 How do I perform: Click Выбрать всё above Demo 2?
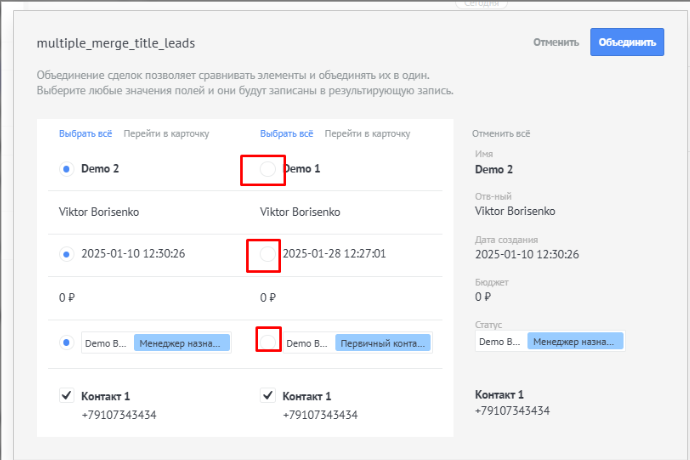click(x=84, y=134)
